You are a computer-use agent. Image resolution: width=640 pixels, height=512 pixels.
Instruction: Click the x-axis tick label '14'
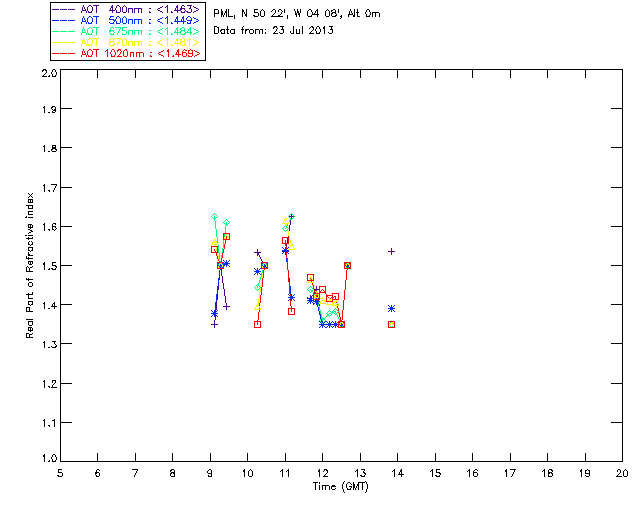(x=398, y=473)
